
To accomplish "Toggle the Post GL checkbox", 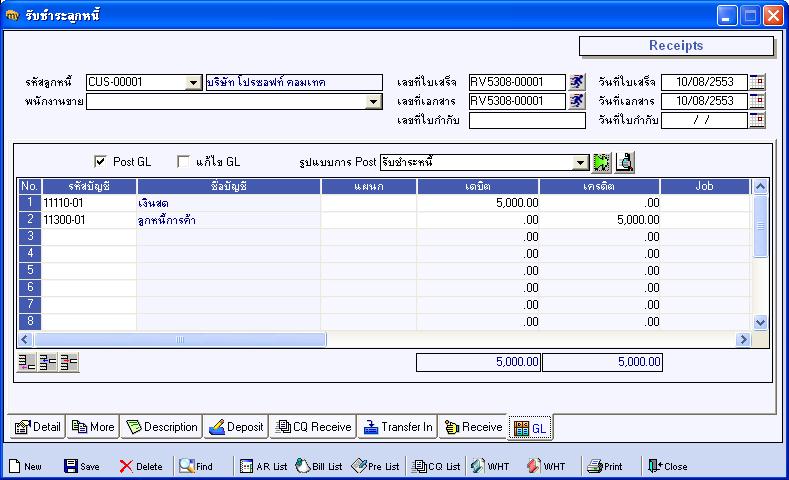I will click(x=100, y=162).
